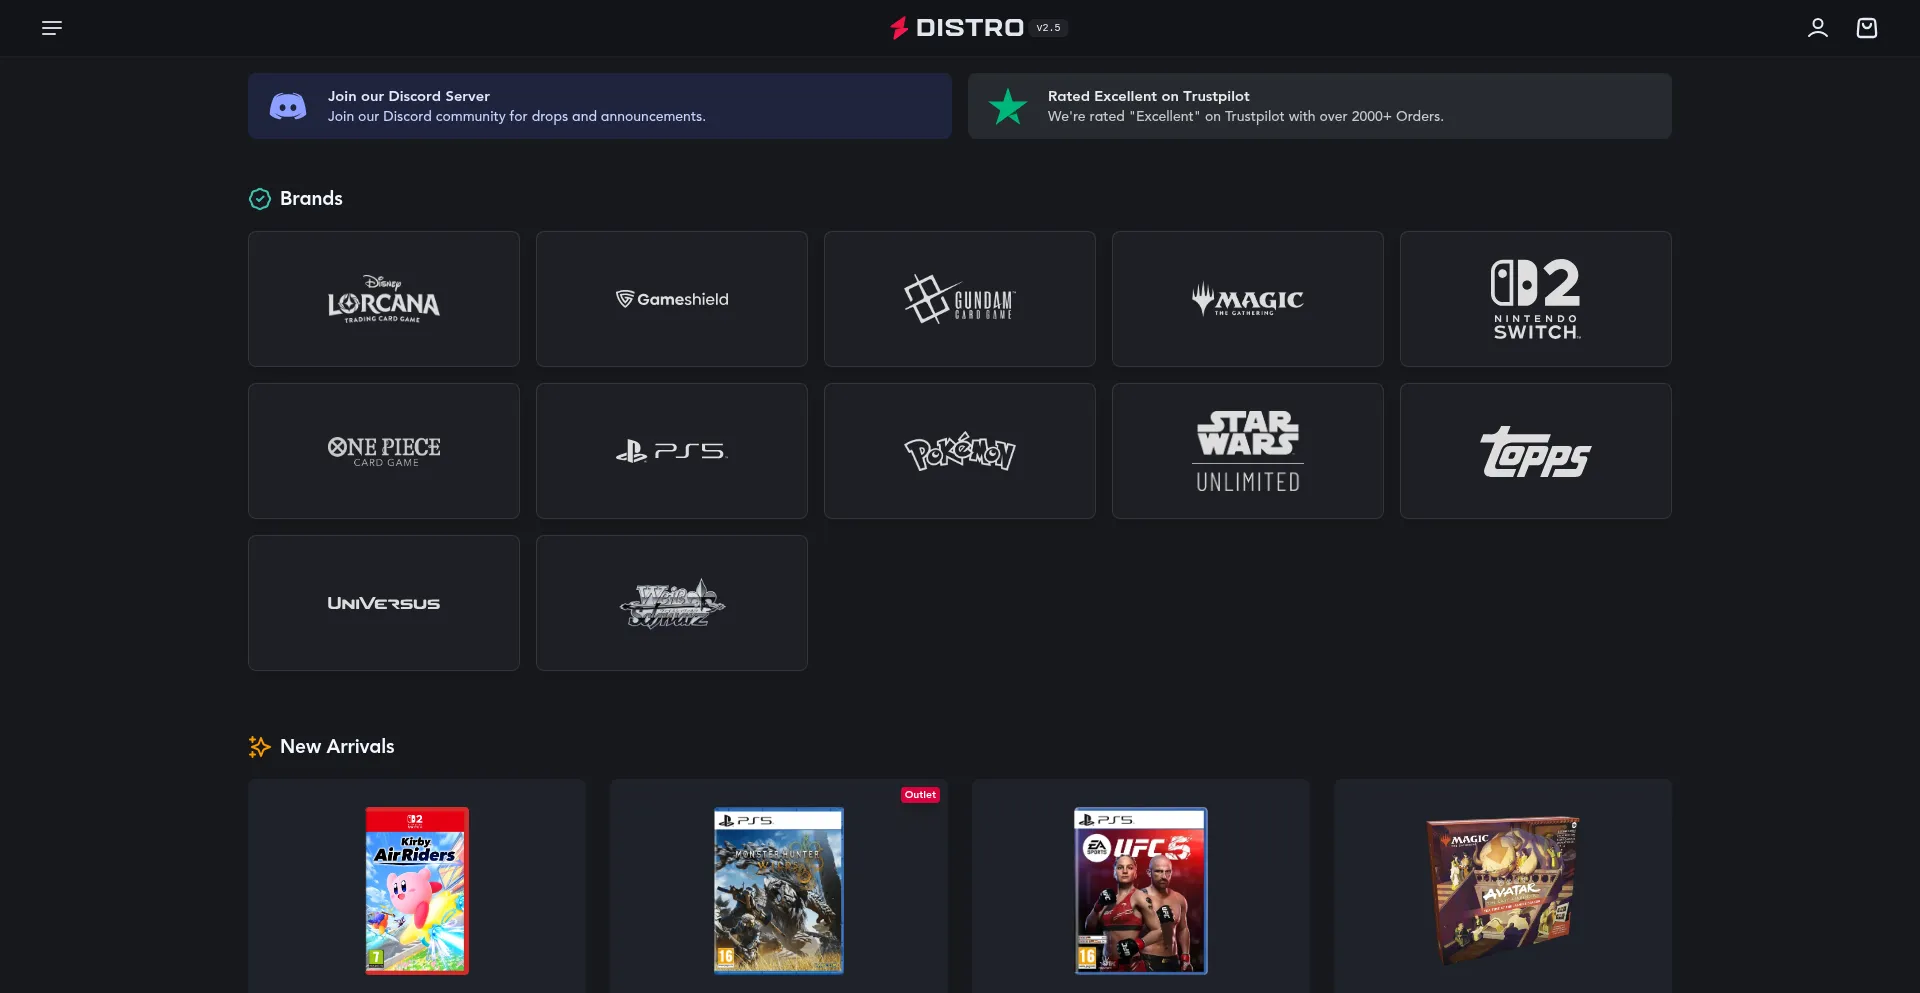The width and height of the screenshot is (1920, 993).
Task: View the UFC 5 PS5 game
Action: click(1140, 890)
